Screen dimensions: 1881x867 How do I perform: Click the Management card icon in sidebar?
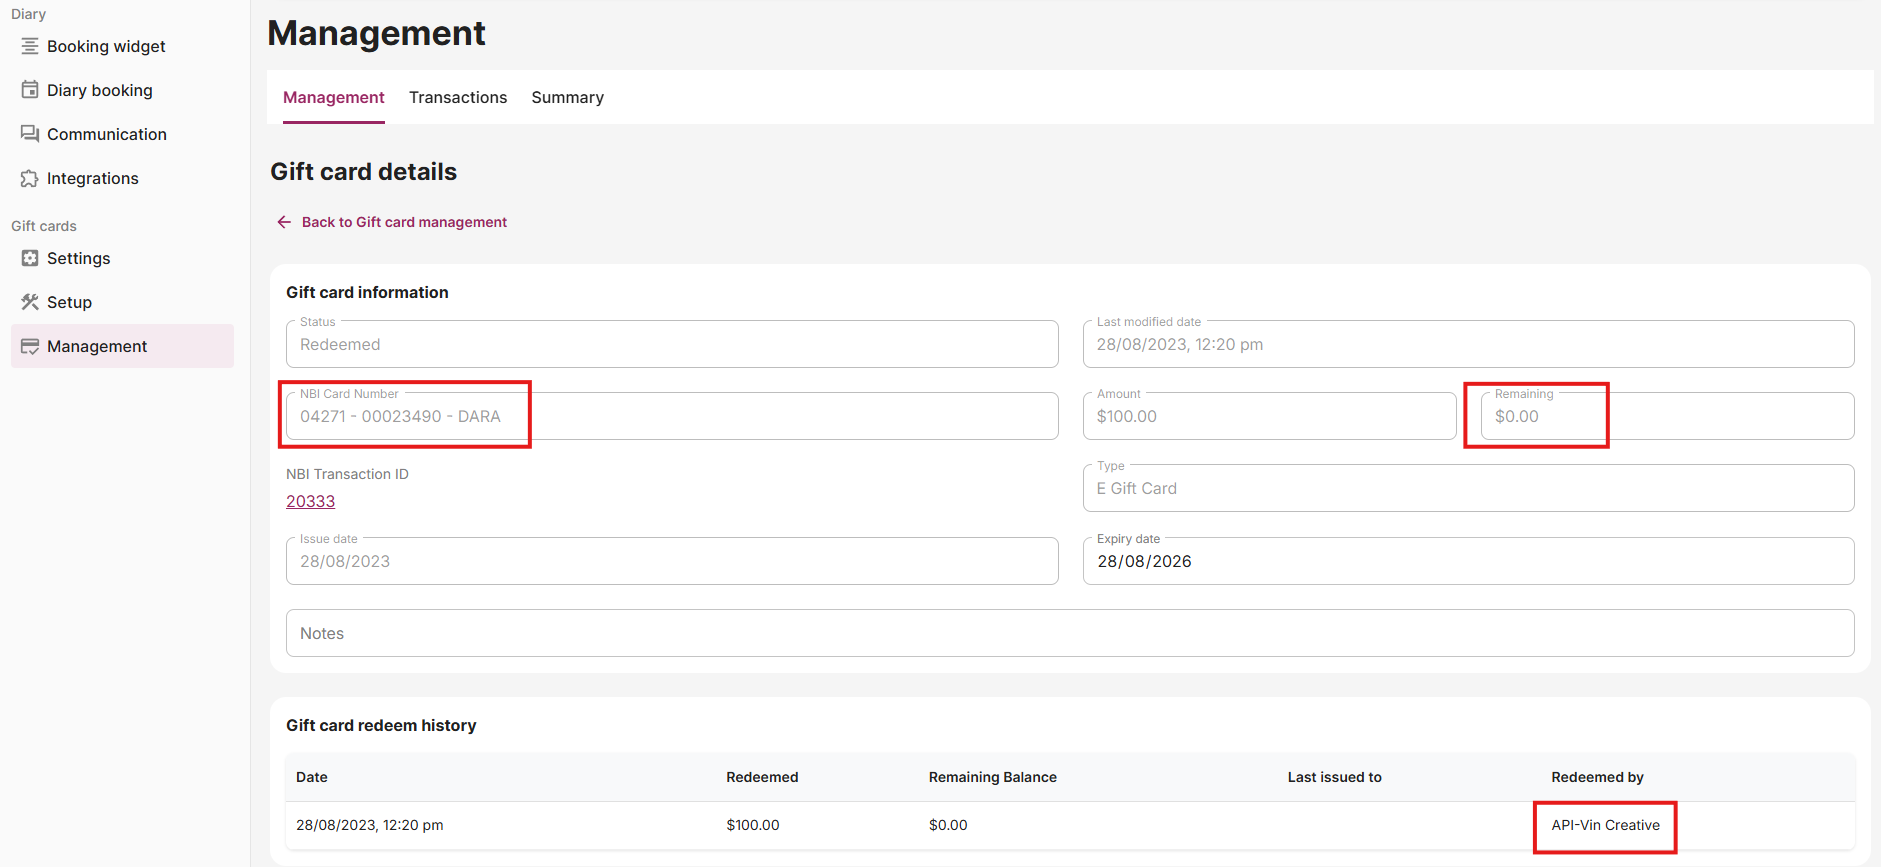[30, 346]
